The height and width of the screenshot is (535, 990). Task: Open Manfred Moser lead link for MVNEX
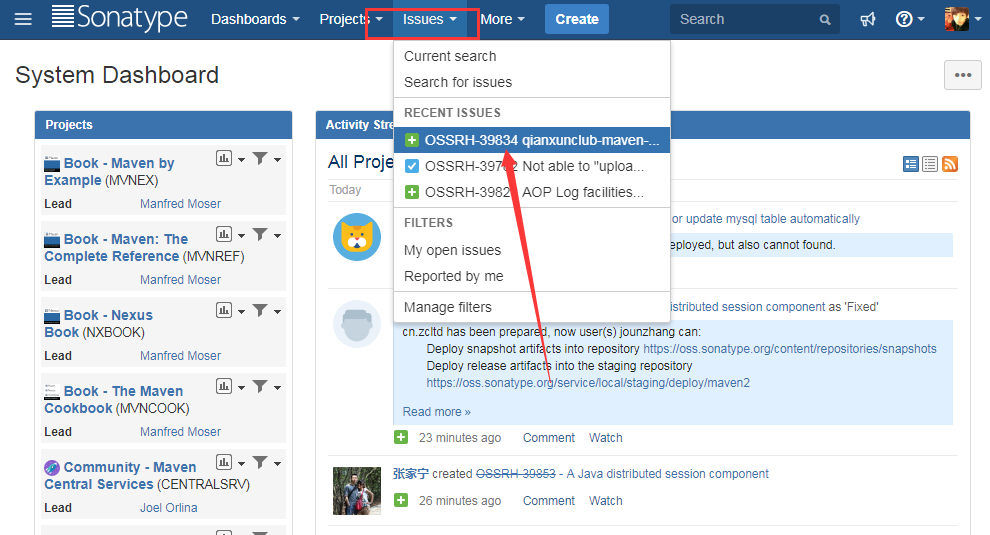point(181,204)
